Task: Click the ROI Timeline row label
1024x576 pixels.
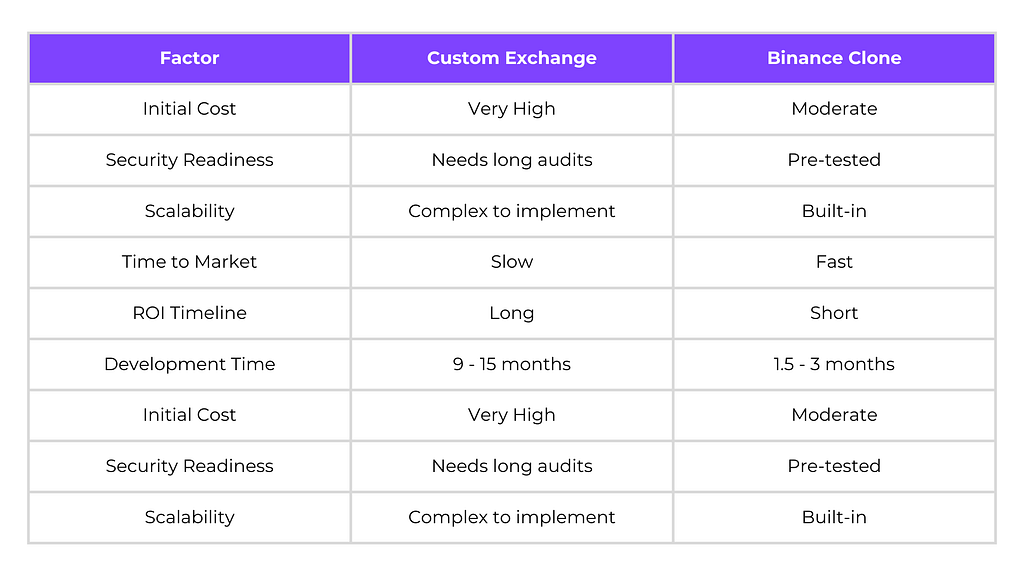Action: [189, 313]
